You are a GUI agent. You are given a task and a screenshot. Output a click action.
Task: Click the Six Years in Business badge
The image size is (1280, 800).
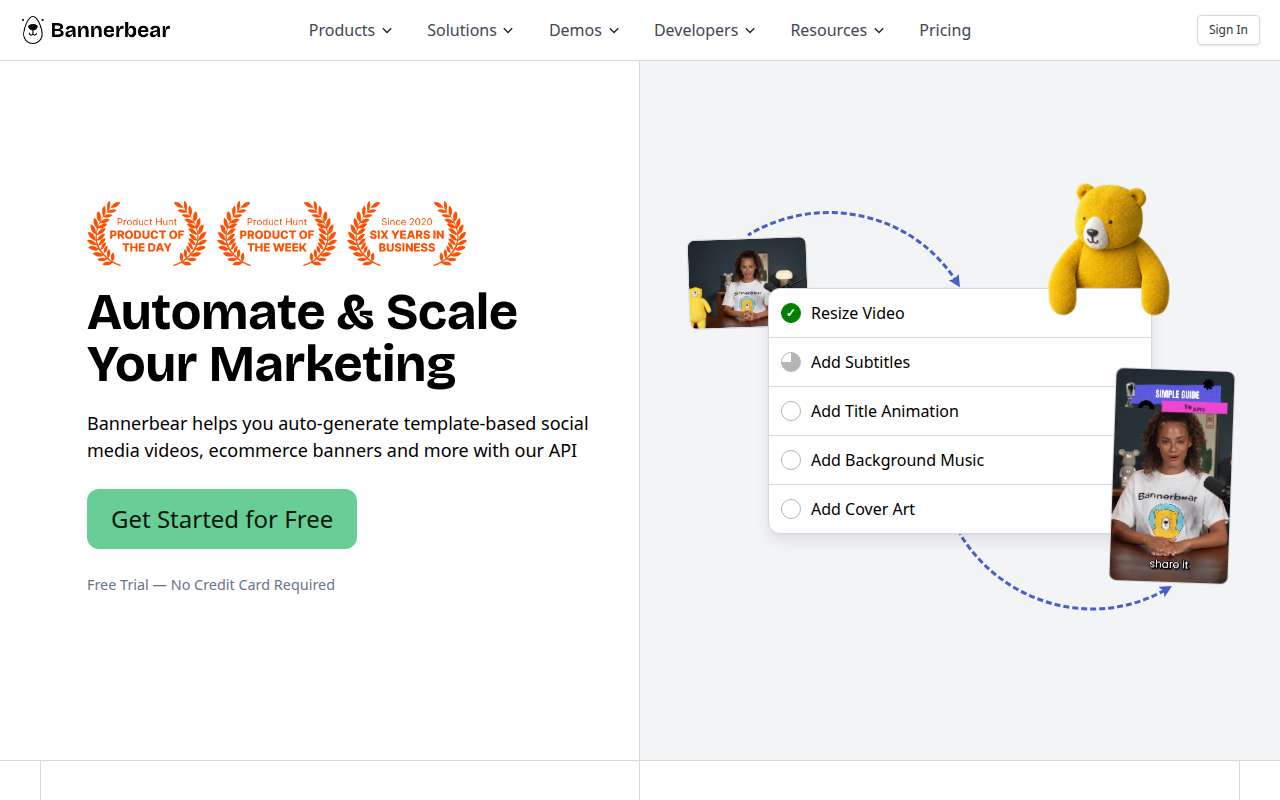(x=407, y=234)
